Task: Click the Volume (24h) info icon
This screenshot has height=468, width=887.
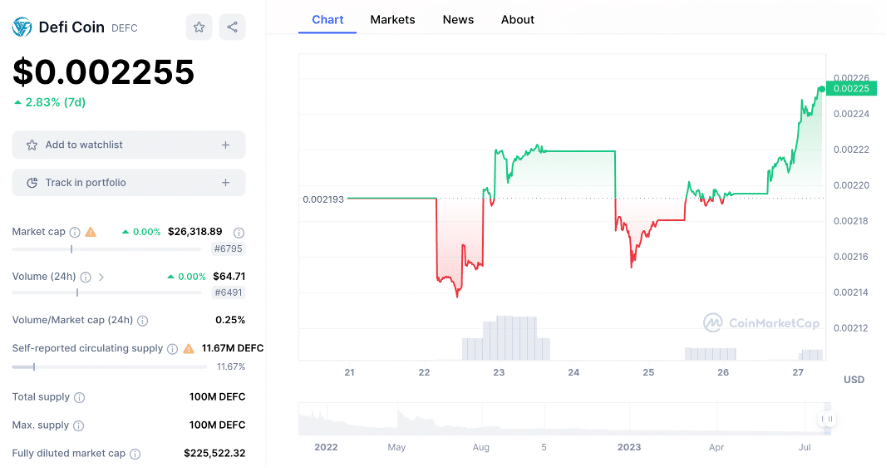Action: pos(86,276)
